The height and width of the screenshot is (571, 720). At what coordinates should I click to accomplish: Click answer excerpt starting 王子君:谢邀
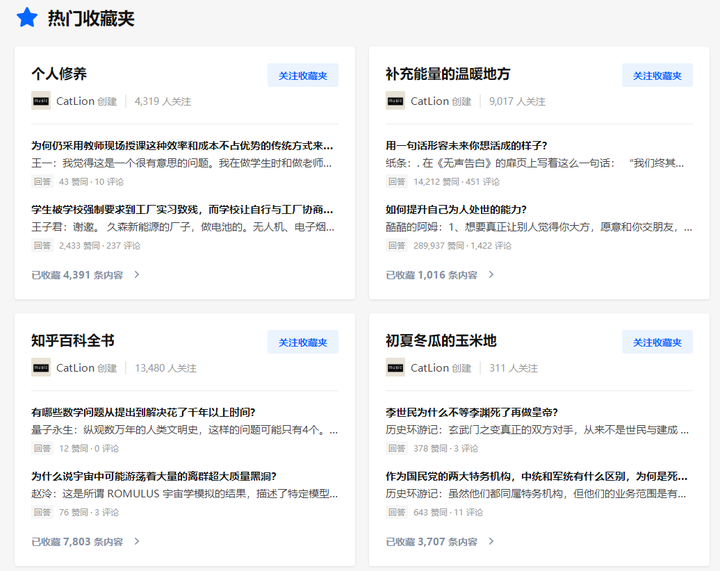(x=183, y=227)
